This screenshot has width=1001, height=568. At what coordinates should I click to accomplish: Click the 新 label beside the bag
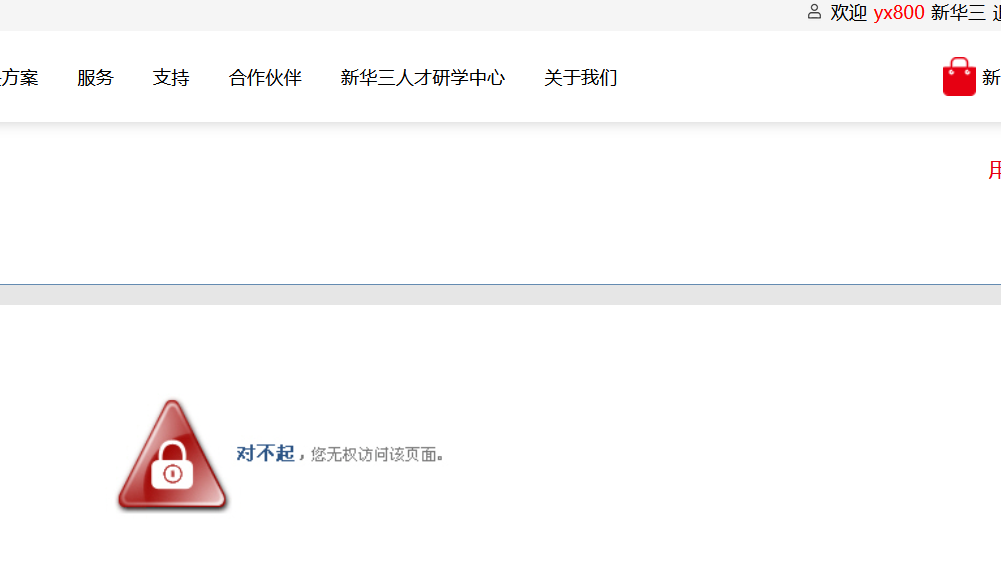click(991, 78)
